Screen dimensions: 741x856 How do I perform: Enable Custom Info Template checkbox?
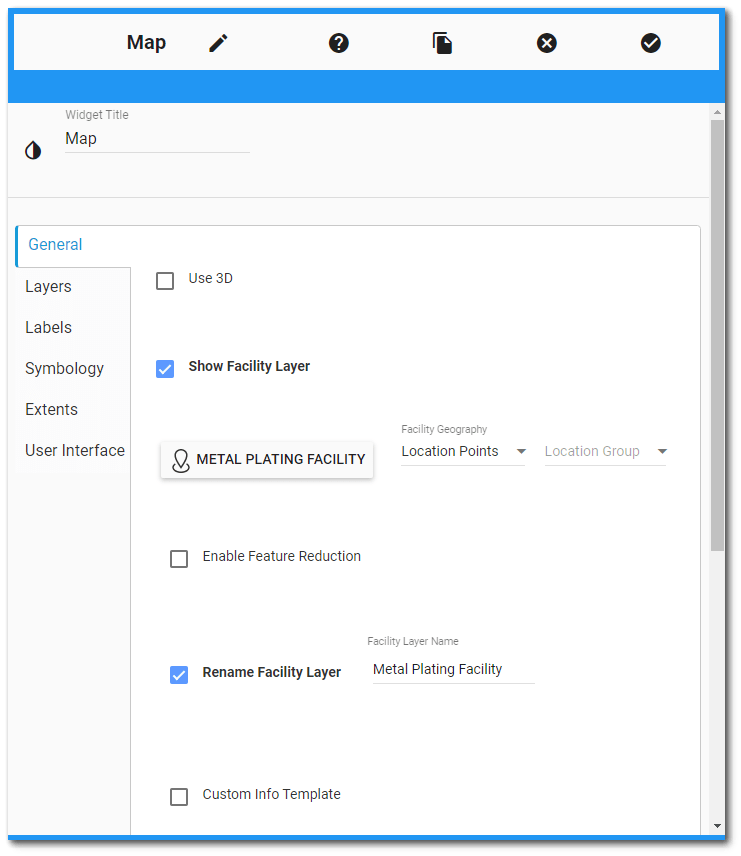click(x=179, y=797)
